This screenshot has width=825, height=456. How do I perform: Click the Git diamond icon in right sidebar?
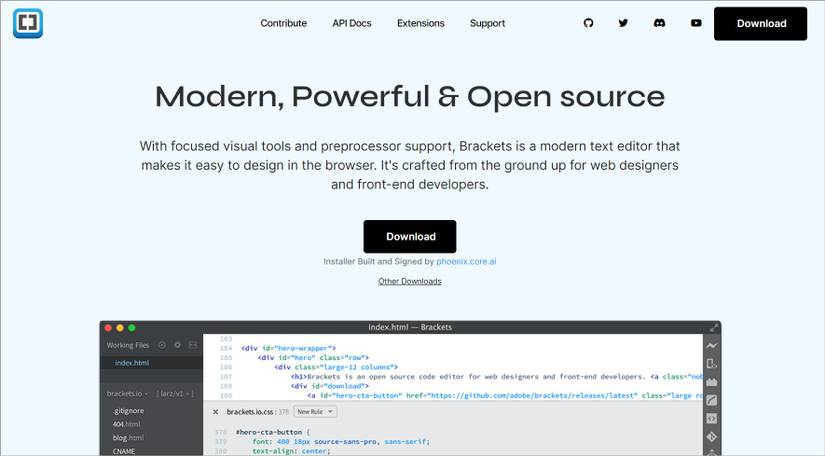tap(712, 436)
